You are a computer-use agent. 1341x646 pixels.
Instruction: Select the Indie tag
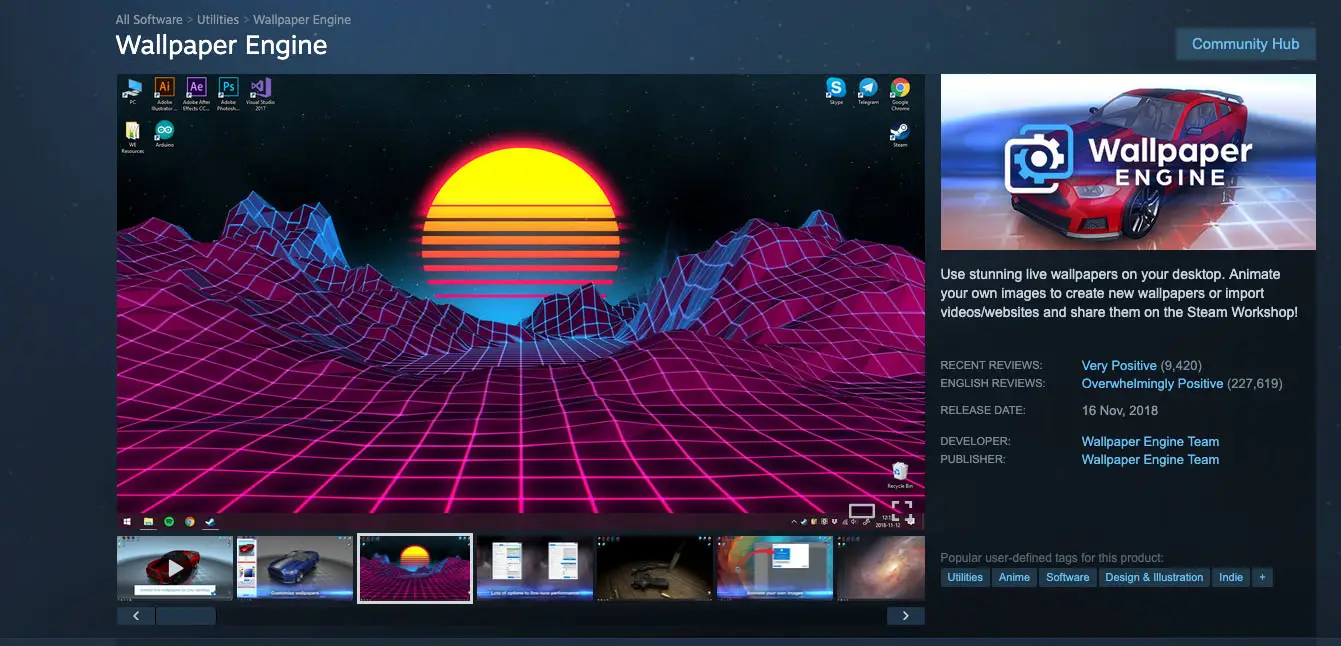point(1231,577)
